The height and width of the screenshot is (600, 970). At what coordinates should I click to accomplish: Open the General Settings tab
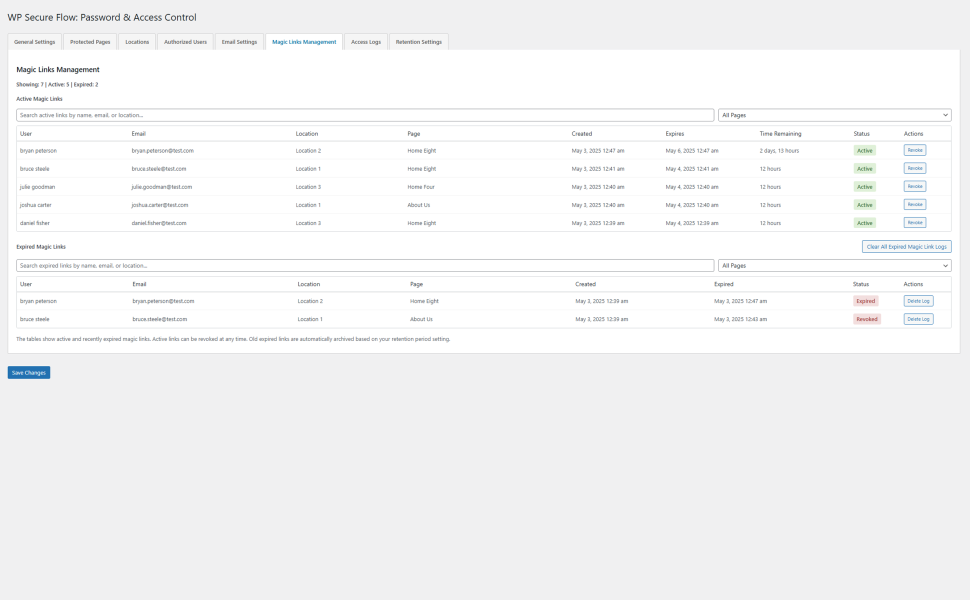click(x=35, y=42)
